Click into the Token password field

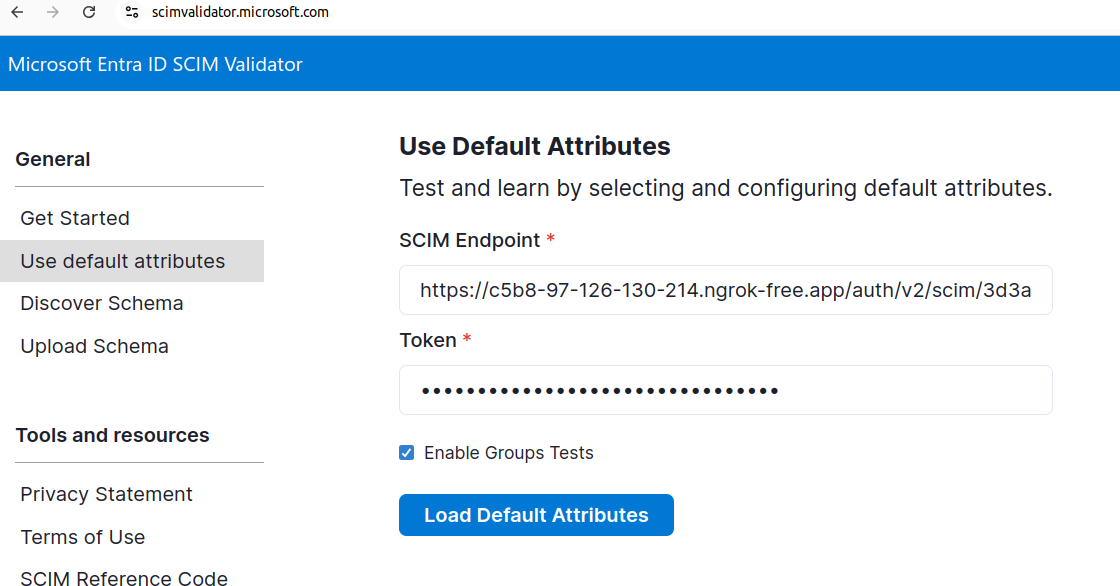pyautogui.click(x=726, y=390)
